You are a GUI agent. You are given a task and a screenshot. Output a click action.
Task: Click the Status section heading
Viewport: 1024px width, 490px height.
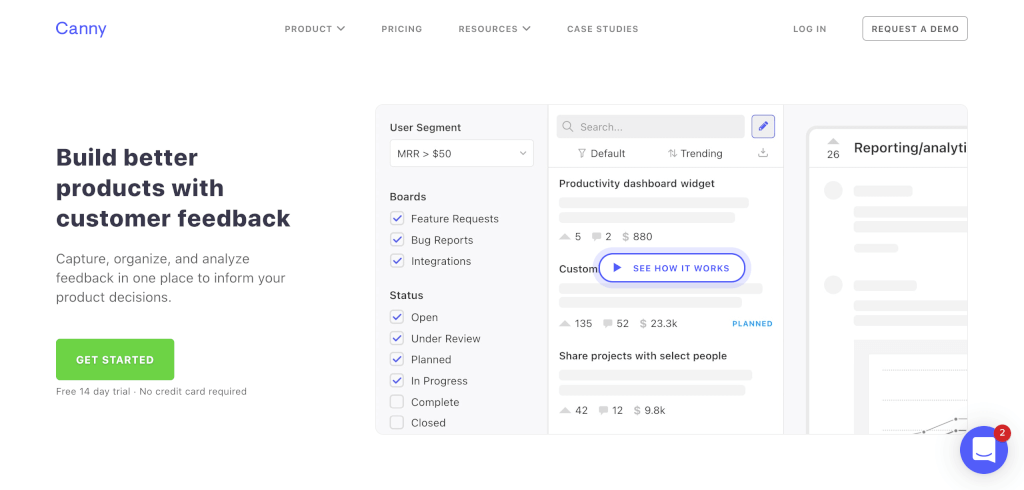tap(406, 295)
